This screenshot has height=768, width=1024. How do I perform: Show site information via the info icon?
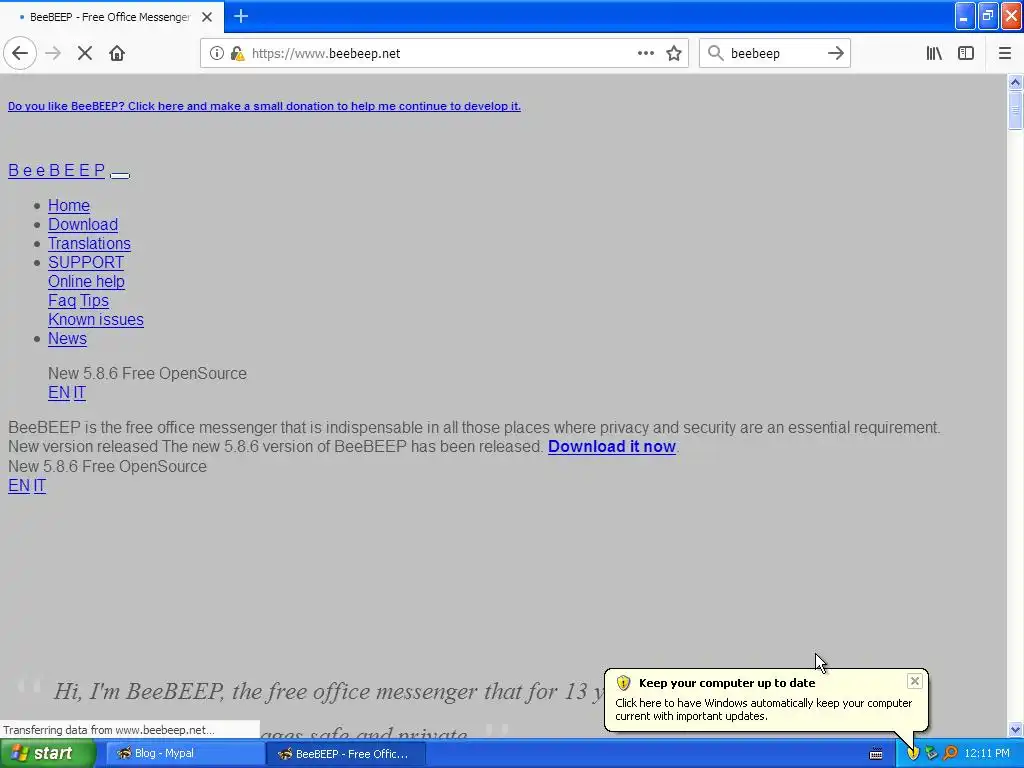216,54
